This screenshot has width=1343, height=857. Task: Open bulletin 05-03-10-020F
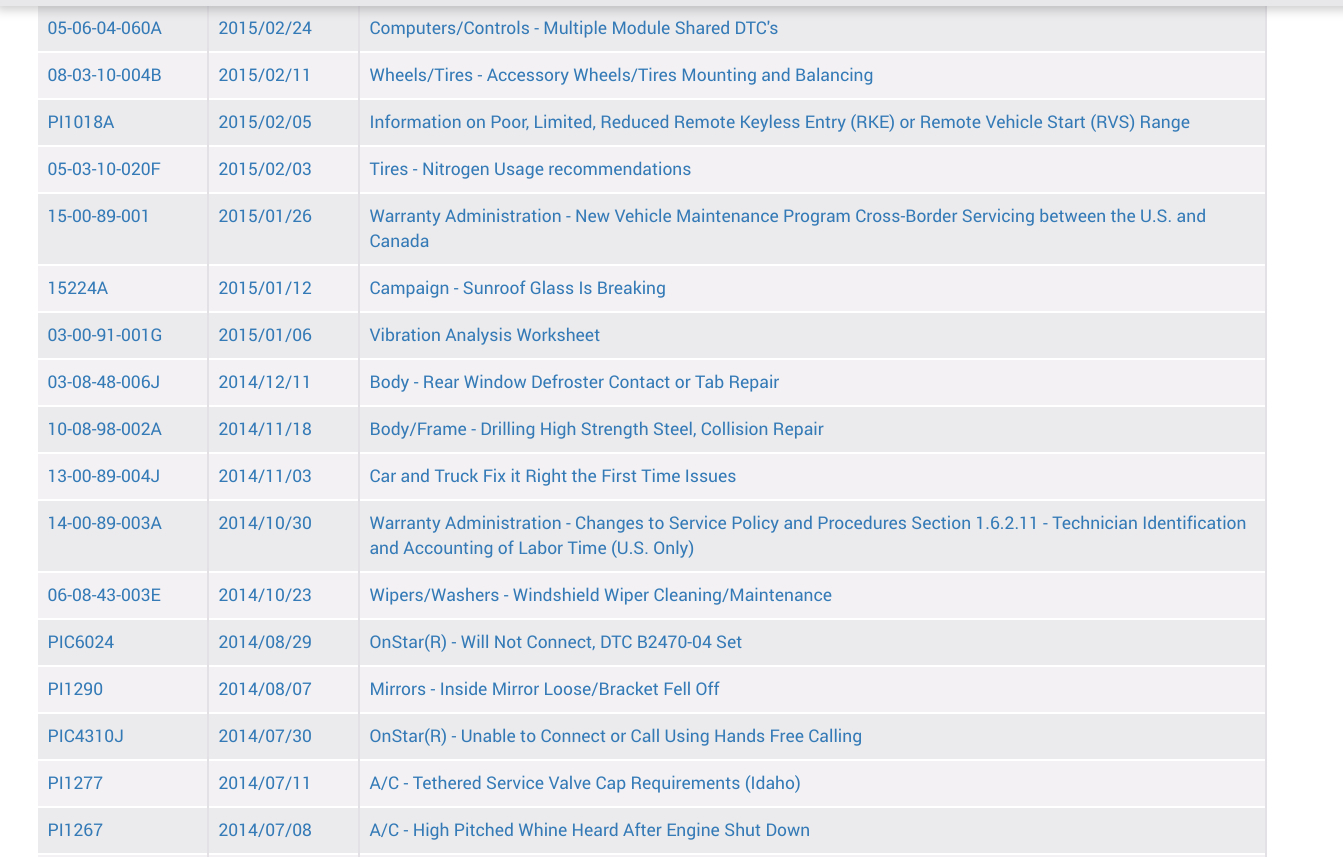tap(104, 169)
